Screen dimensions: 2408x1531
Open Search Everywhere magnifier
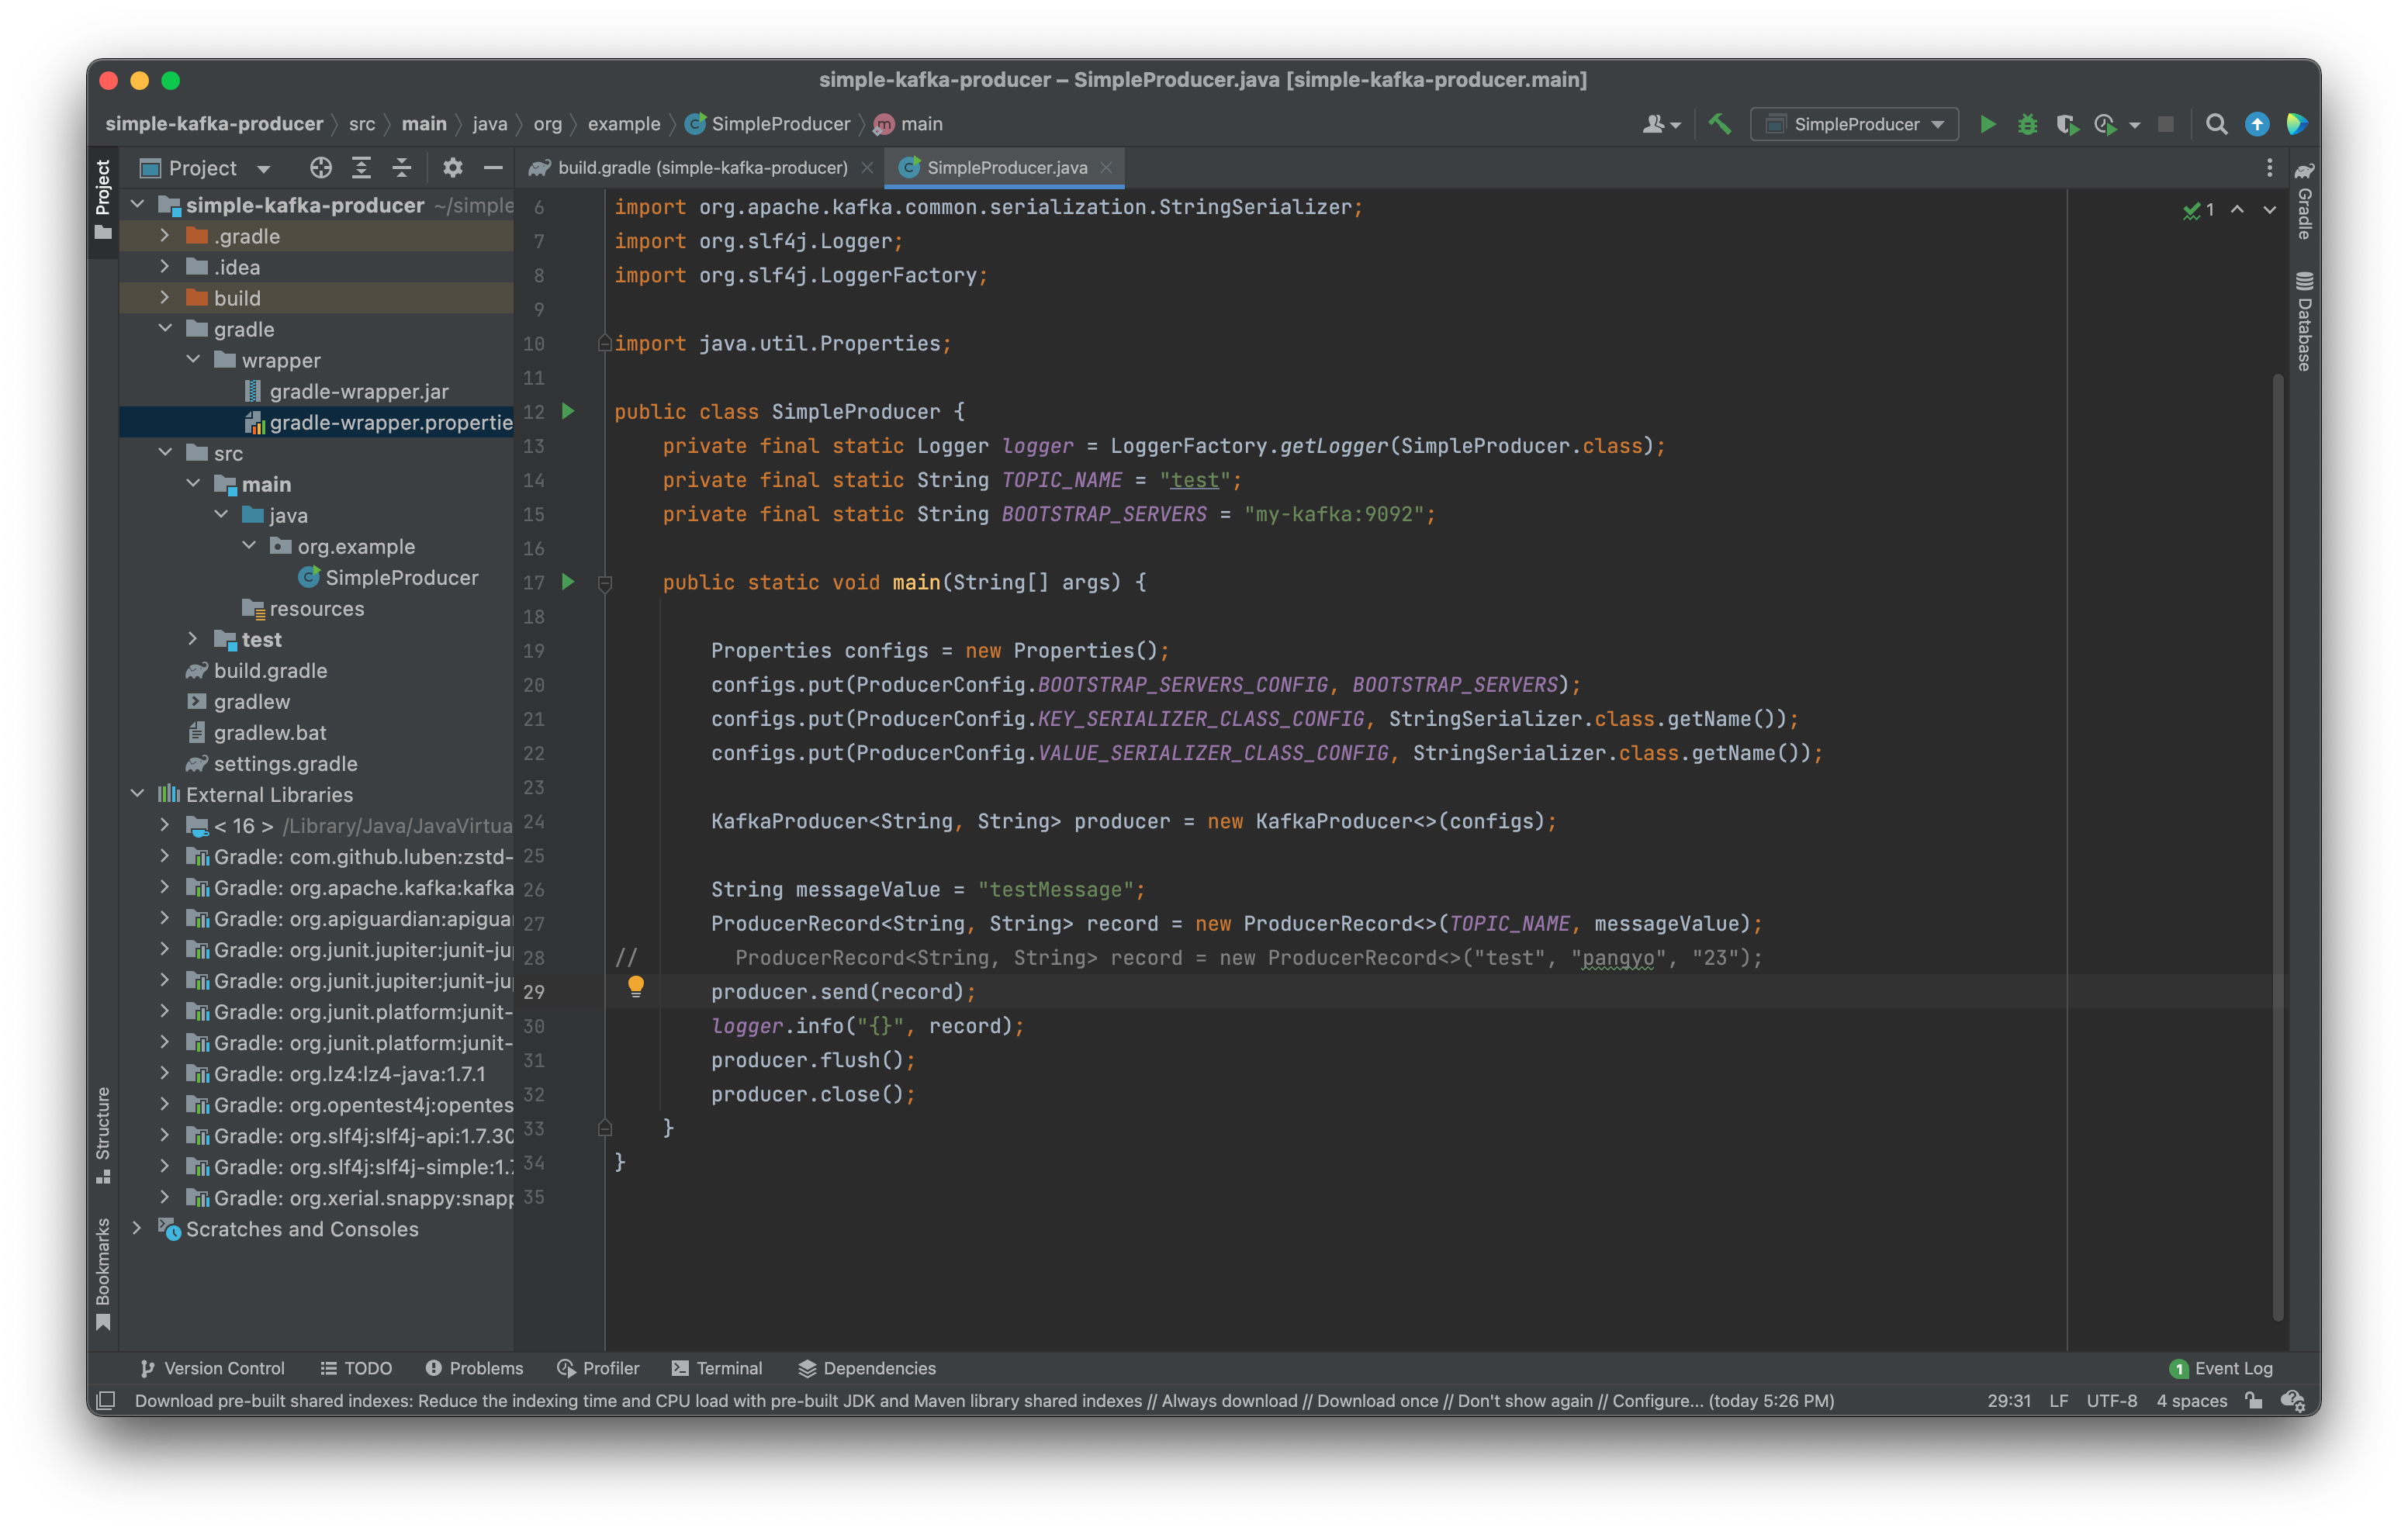point(2216,124)
